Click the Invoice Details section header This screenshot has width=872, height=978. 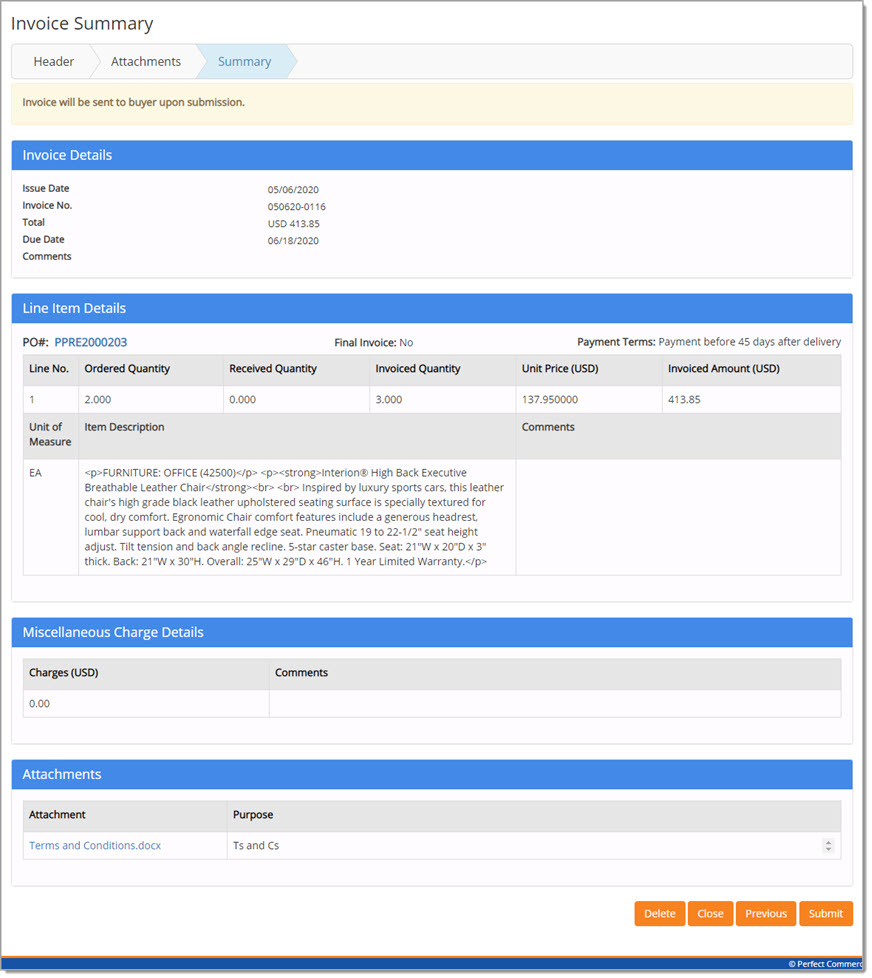[x=67, y=155]
